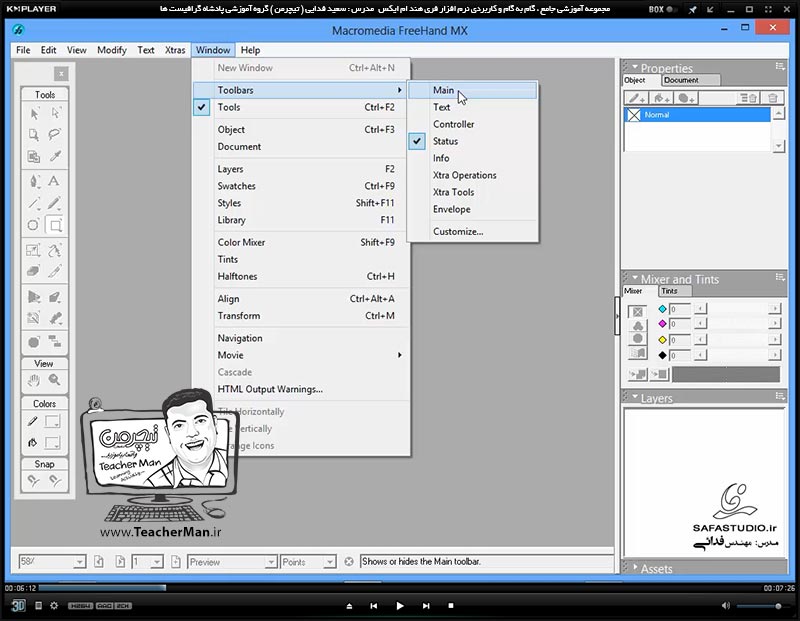Click the cyan slider track in Mixer
The width and height of the screenshot is (800, 621).
point(737,309)
